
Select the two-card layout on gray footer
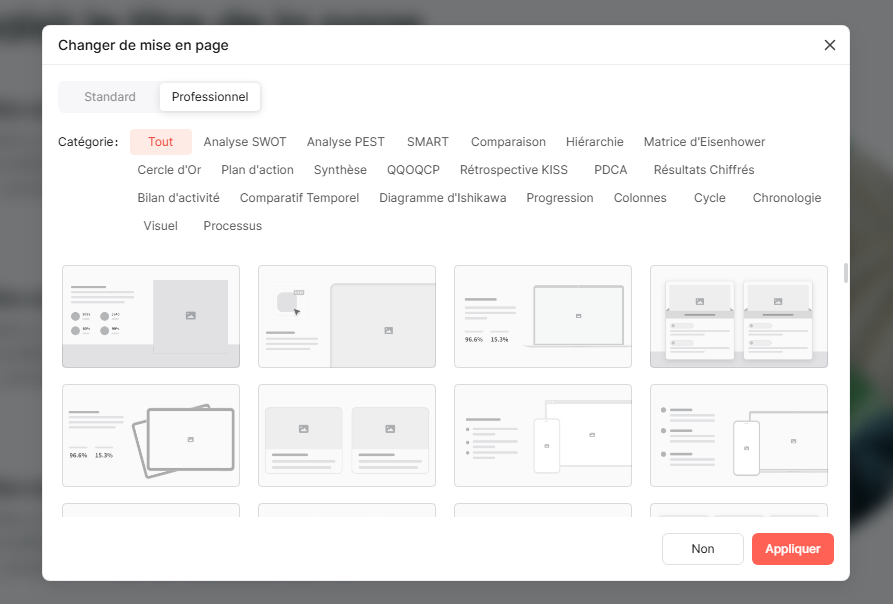tap(739, 317)
